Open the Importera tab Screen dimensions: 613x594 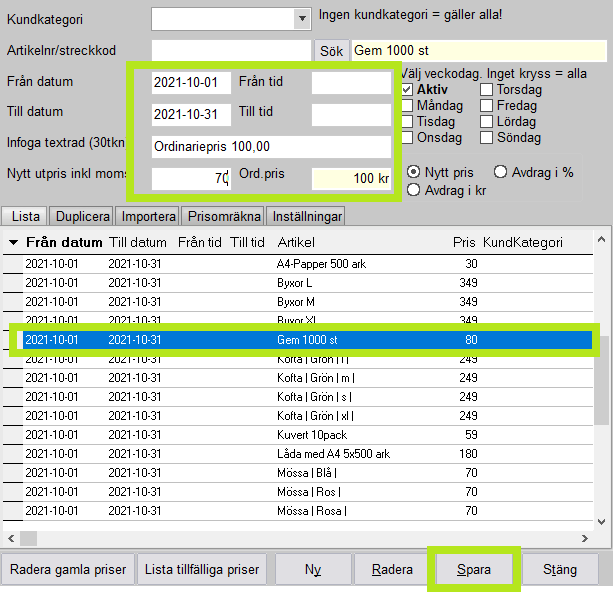(x=149, y=216)
